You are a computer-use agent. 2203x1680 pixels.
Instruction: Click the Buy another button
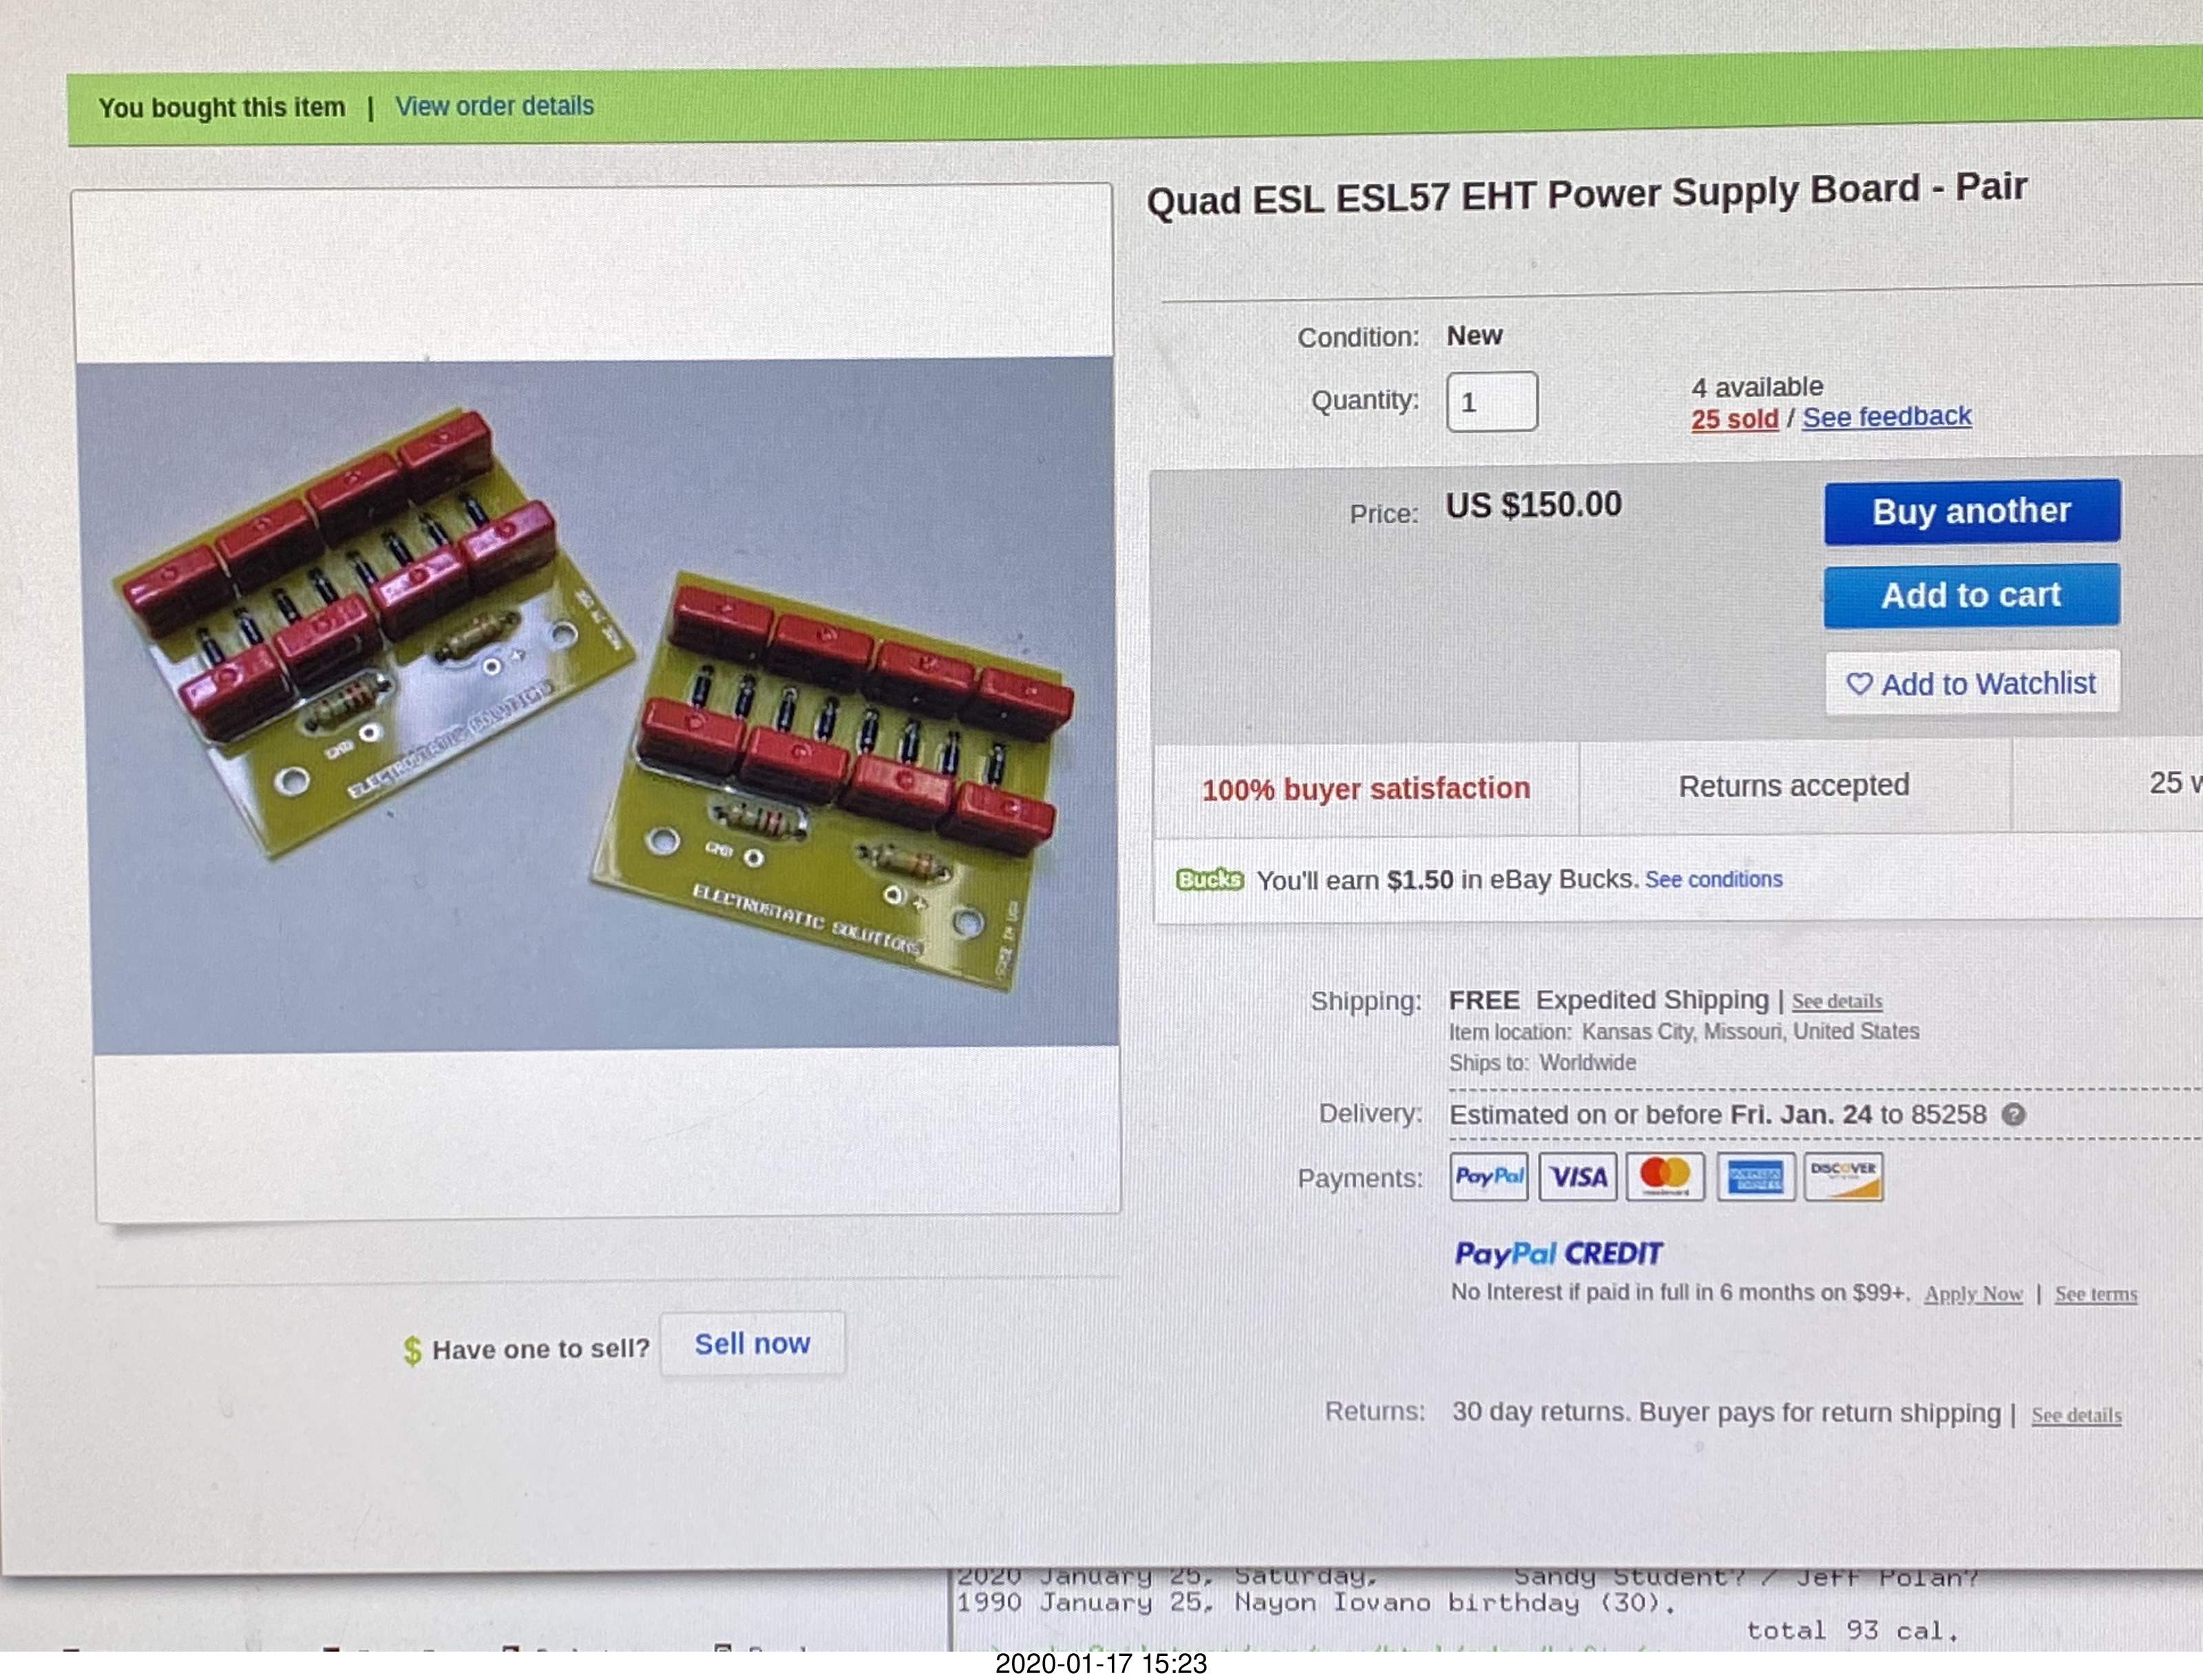tap(1971, 512)
